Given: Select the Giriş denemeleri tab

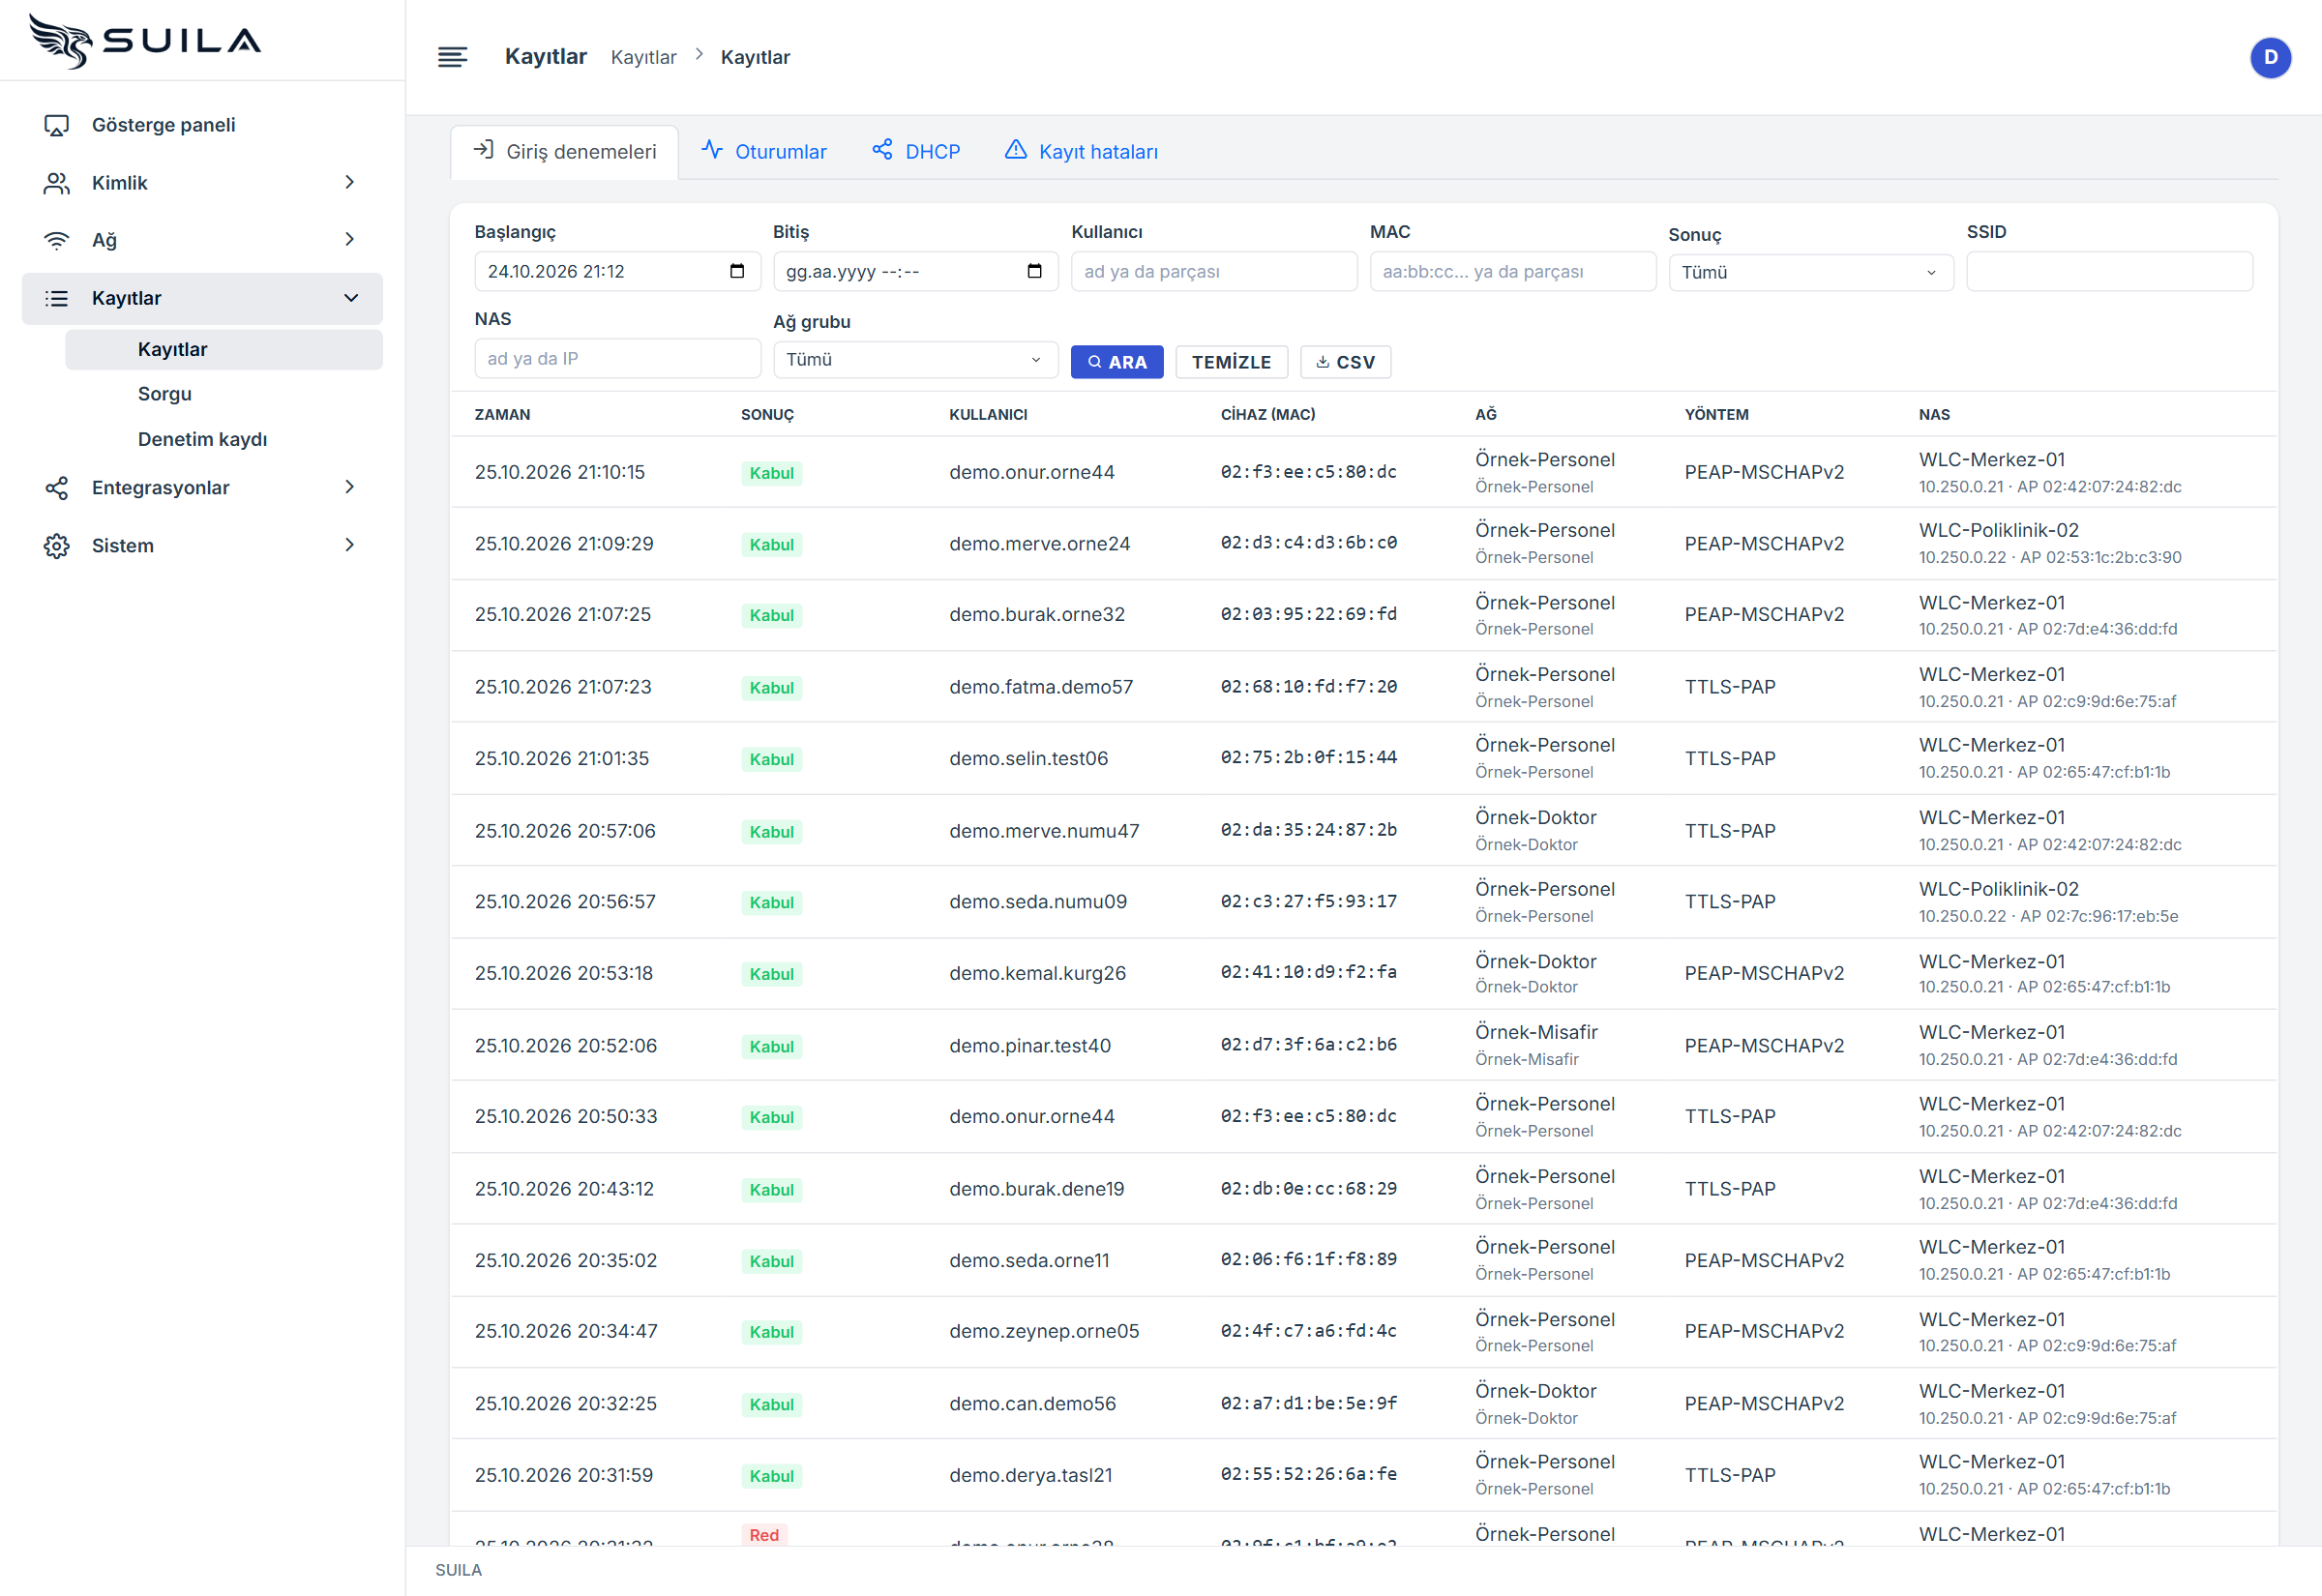Looking at the screenshot, I should point(565,152).
